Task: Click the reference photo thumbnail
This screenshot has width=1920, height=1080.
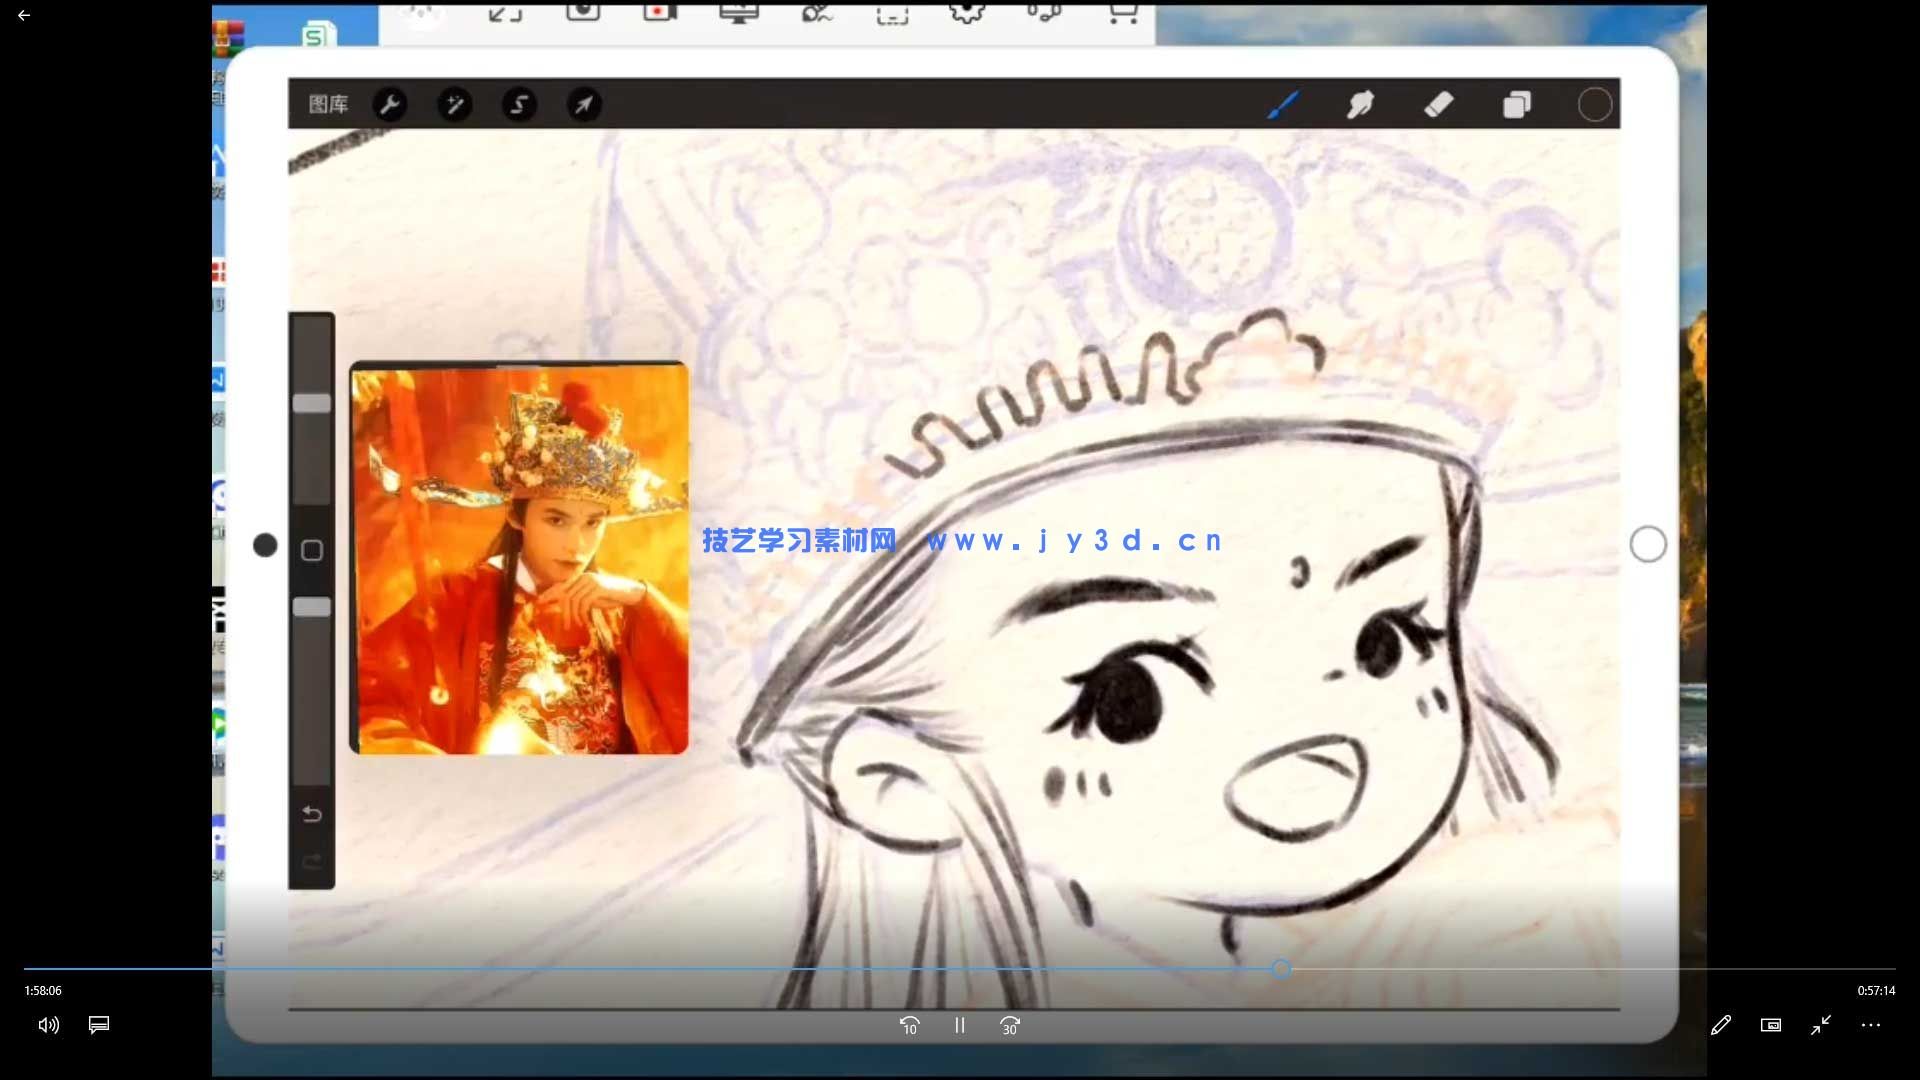Action: [519, 558]
